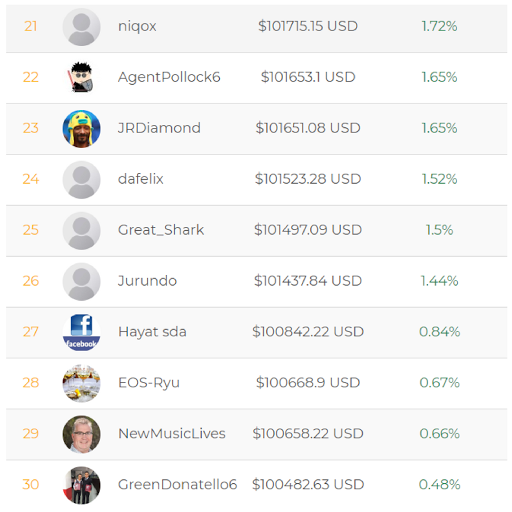This screenshot has width=512, height=512.
Task: Select the 1.72% gain value
Action: [439, 26]
